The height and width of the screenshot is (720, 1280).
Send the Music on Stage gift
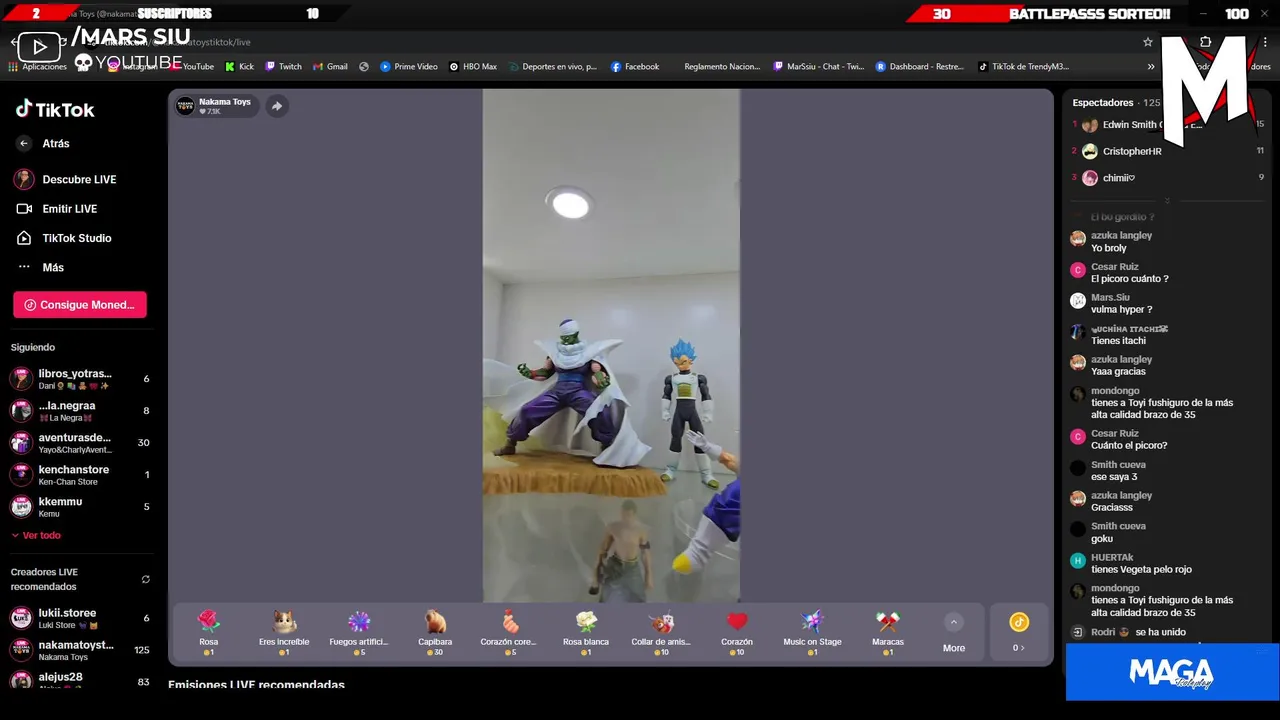[812, 633]
